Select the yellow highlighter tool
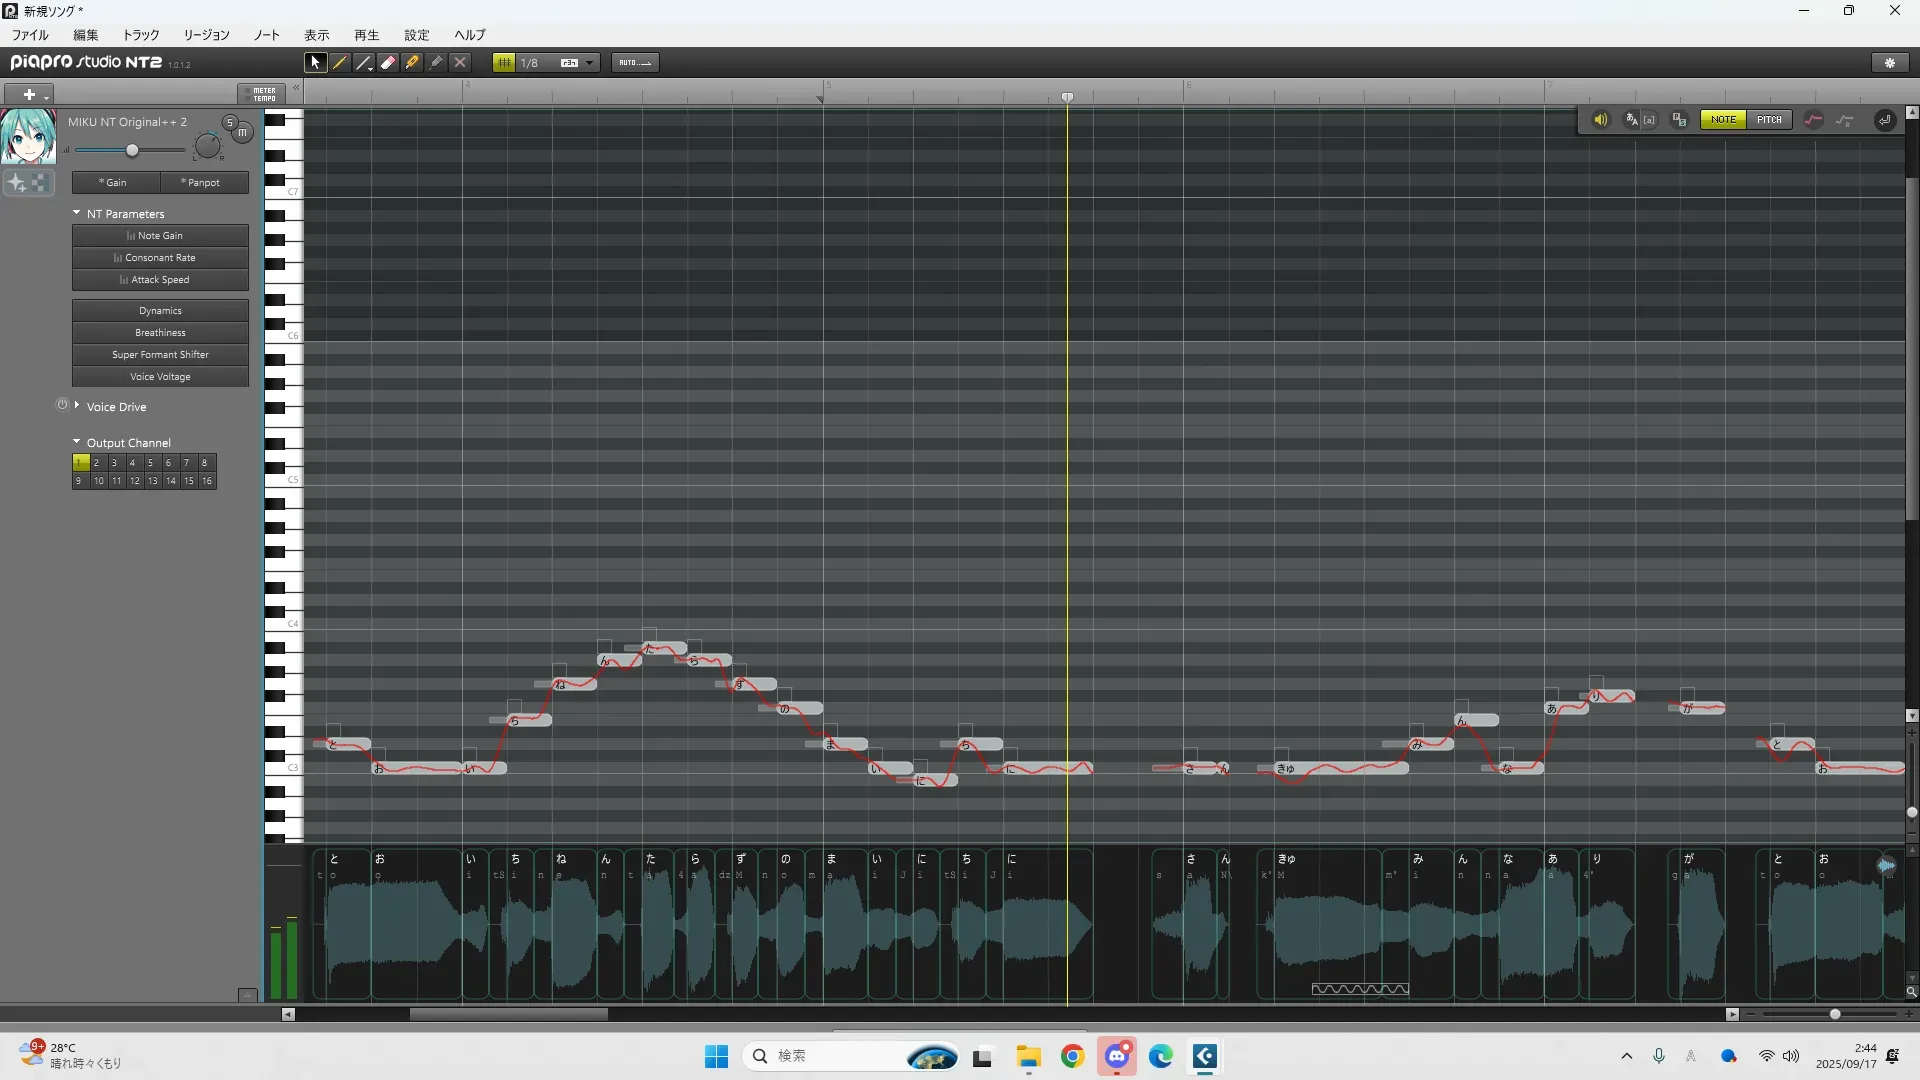The width and height of the screenshot is (1920, 1080). pyautogui.click(x=412, y=63)
